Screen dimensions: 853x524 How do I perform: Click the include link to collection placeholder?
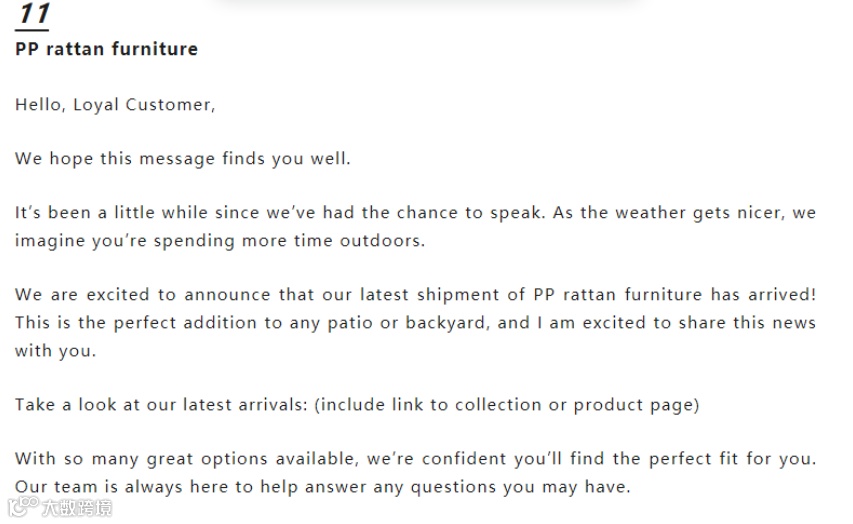pyautogui.click(x=429, y=405)
